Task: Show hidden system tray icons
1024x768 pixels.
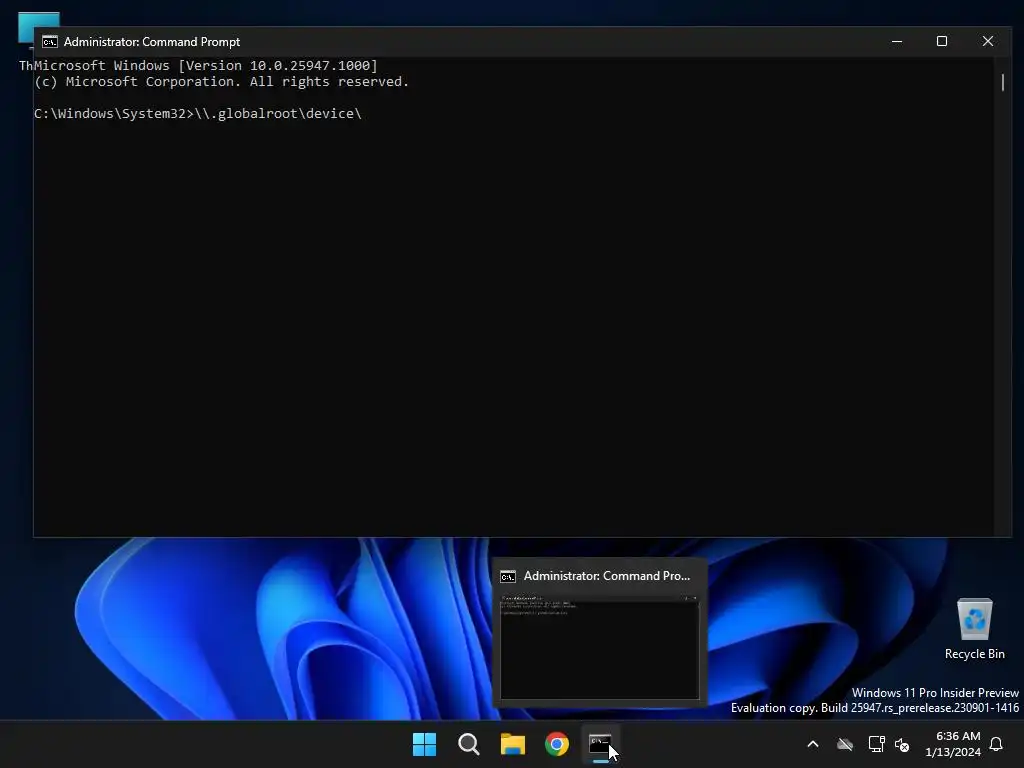Action: pyautogui.click(x=813, y=744)
